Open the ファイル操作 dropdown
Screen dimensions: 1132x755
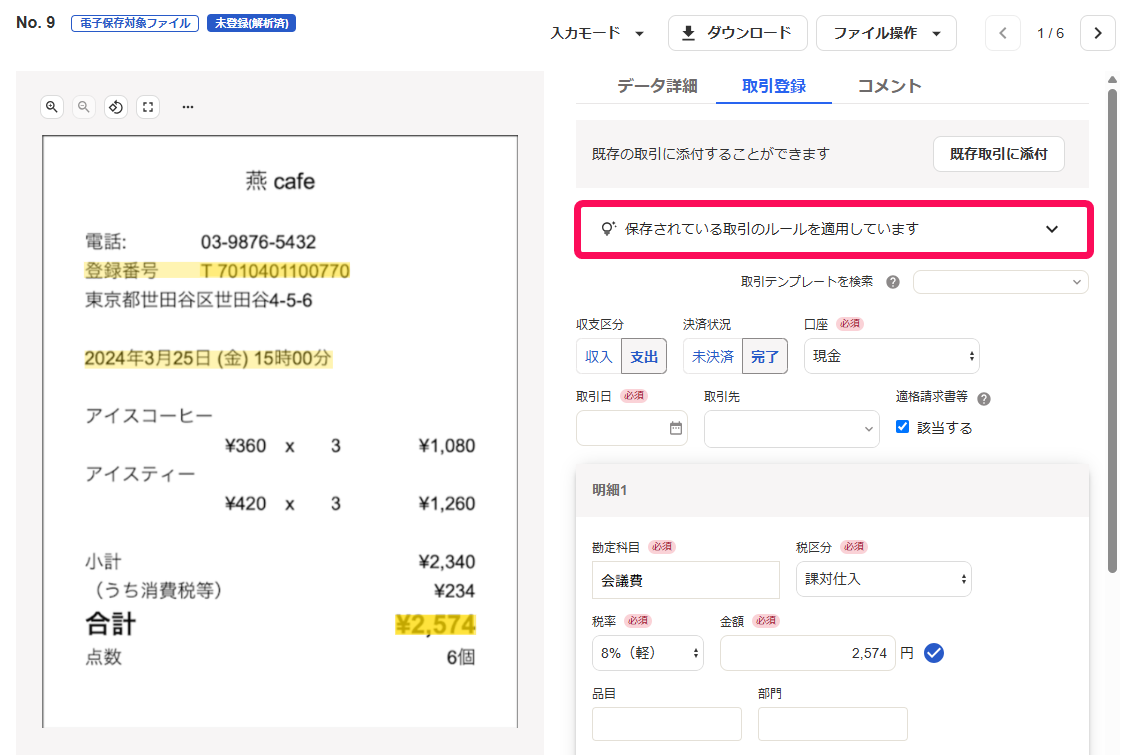click(887, 33)
